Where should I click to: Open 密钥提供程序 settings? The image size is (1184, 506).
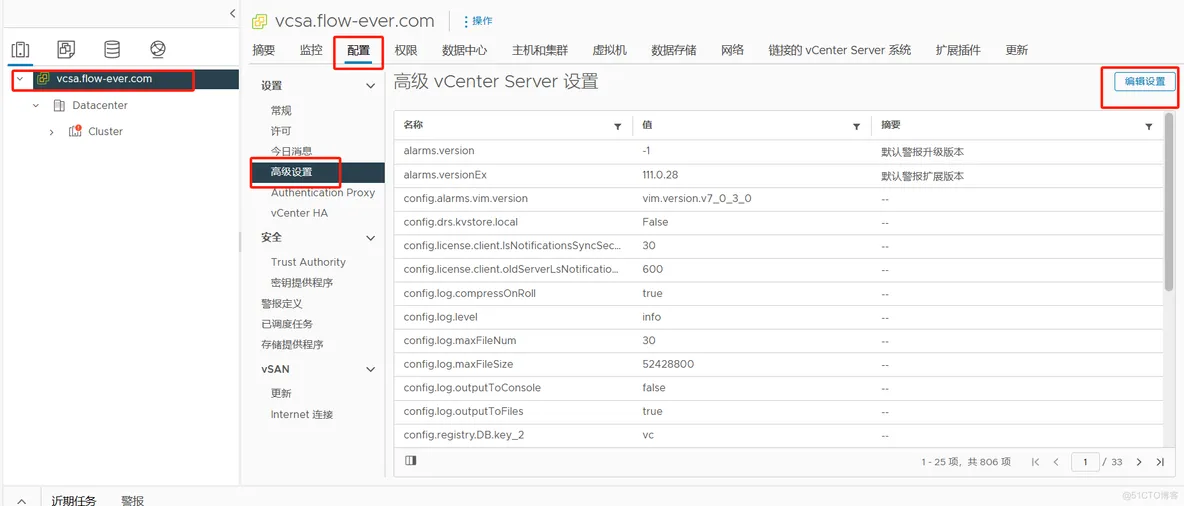302,282
